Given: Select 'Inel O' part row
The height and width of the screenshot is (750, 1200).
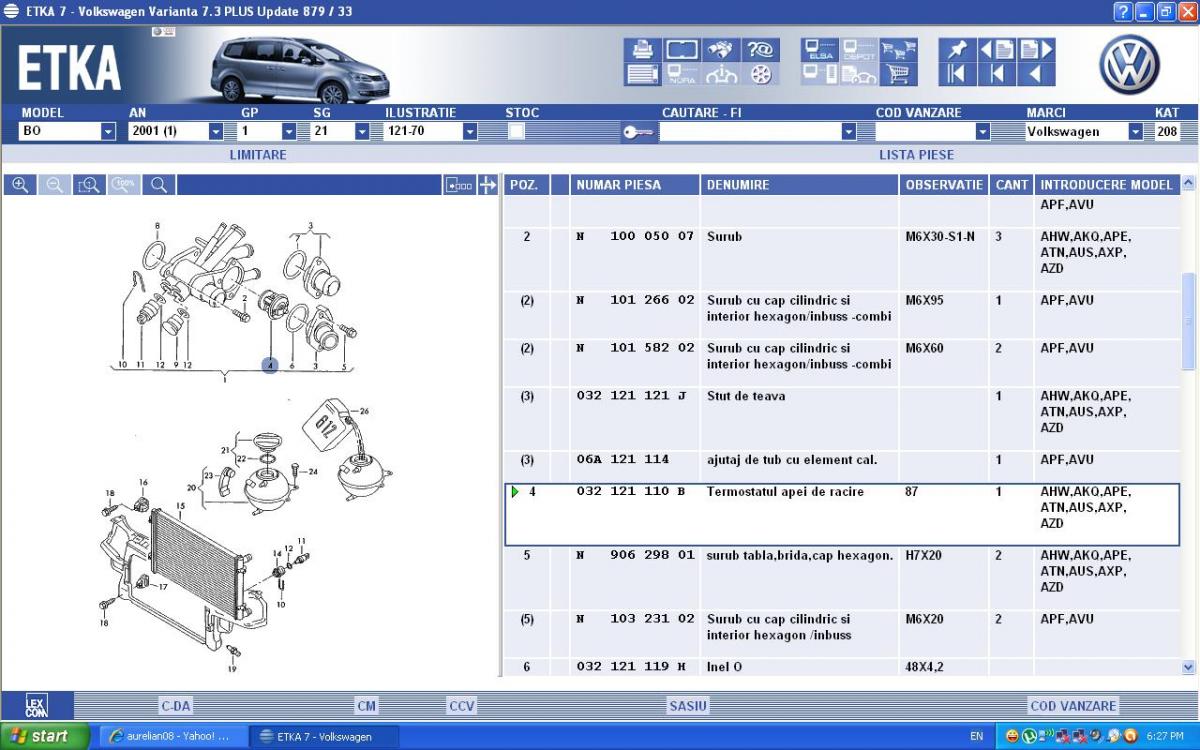Looking at the screenshot, I should click(842, 667).
